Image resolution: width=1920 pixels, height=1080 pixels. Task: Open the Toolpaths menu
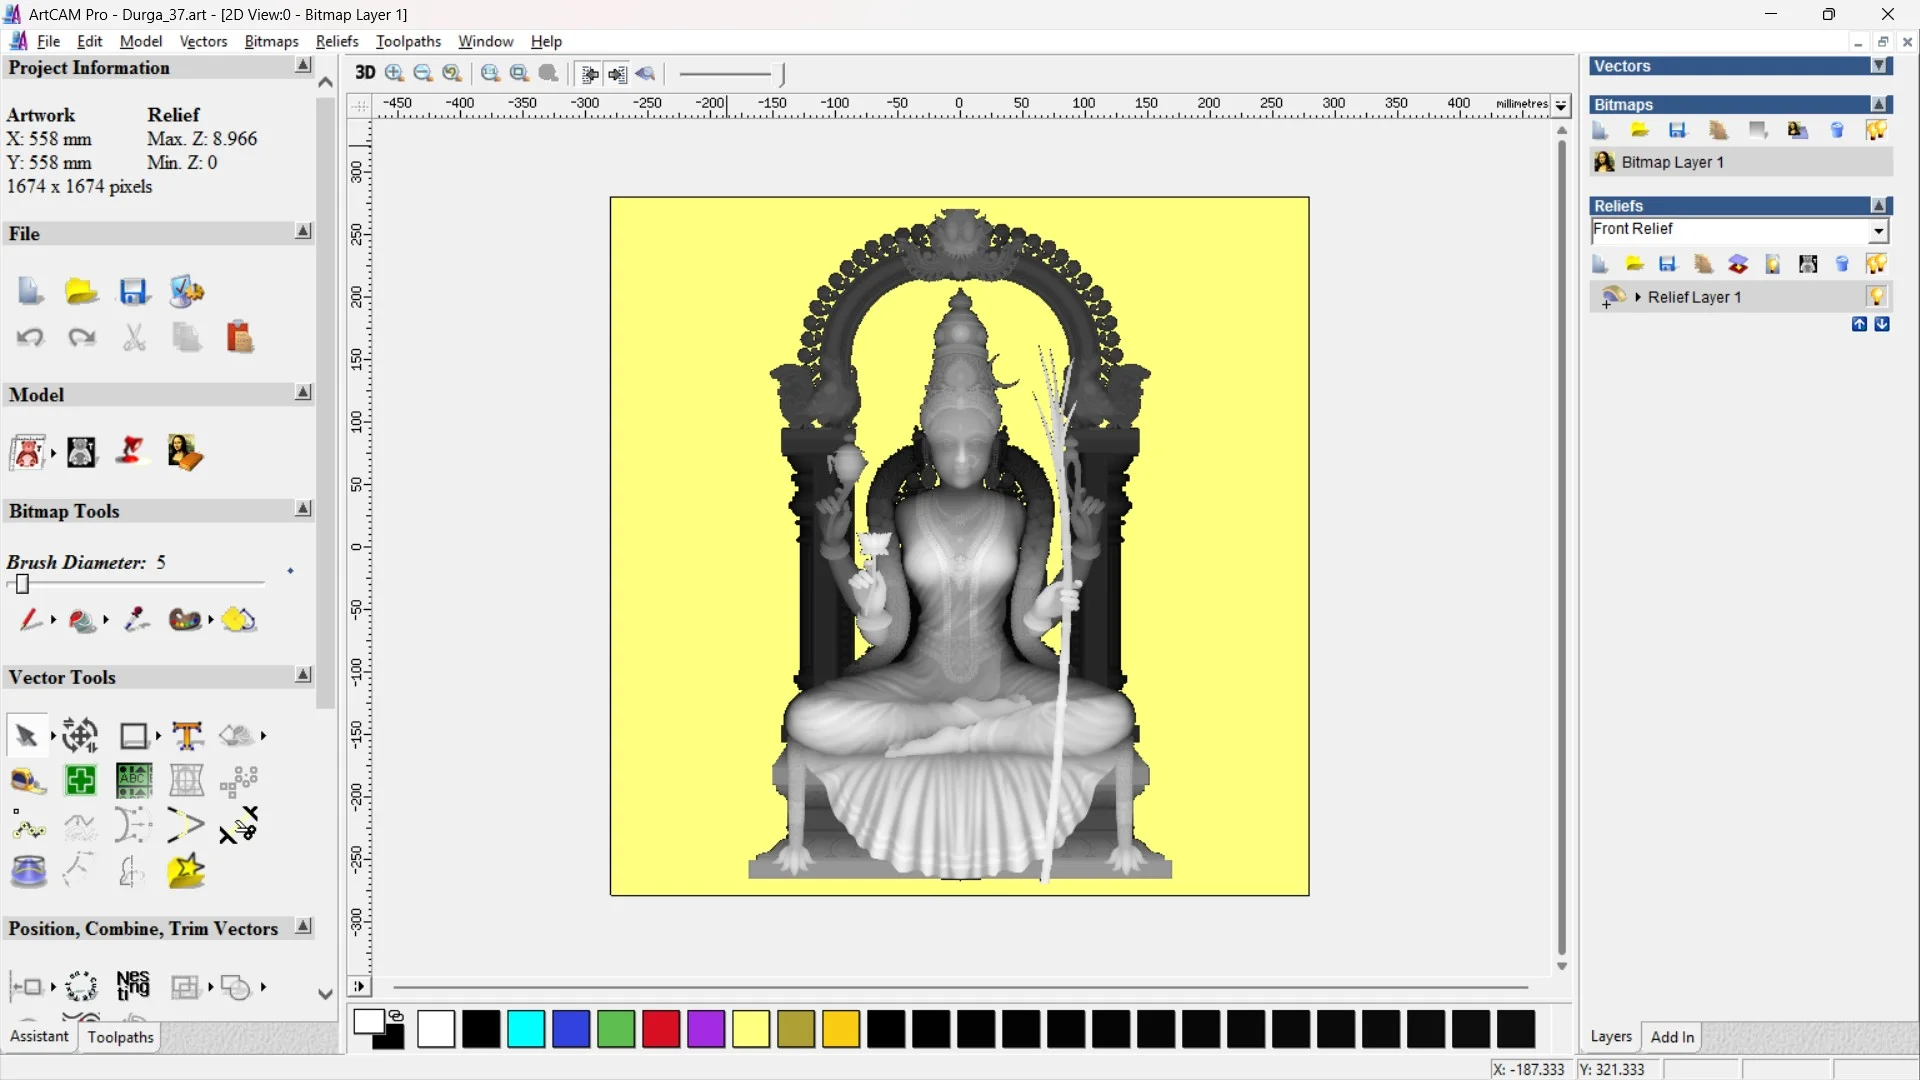tap(408, 41)
